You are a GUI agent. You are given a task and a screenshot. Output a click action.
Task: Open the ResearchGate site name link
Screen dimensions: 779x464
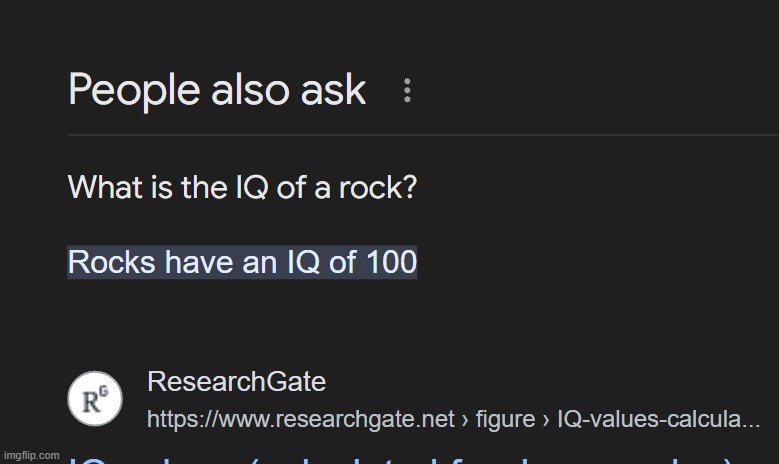click(x=236, y=382)
